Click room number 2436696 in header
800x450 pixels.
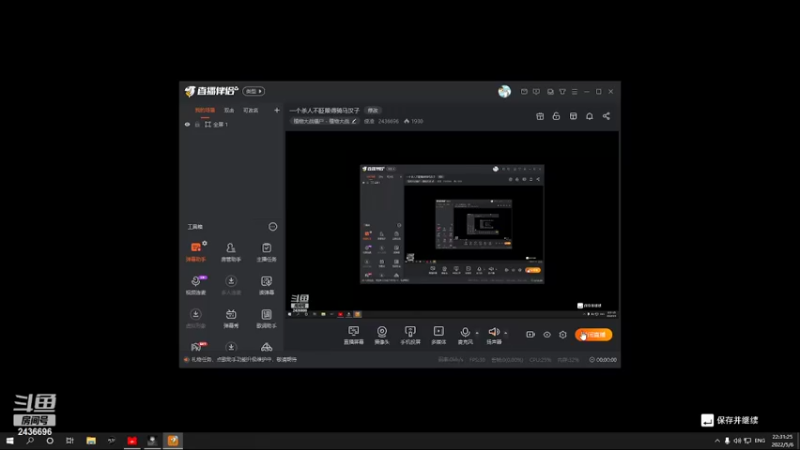point(388,121)
